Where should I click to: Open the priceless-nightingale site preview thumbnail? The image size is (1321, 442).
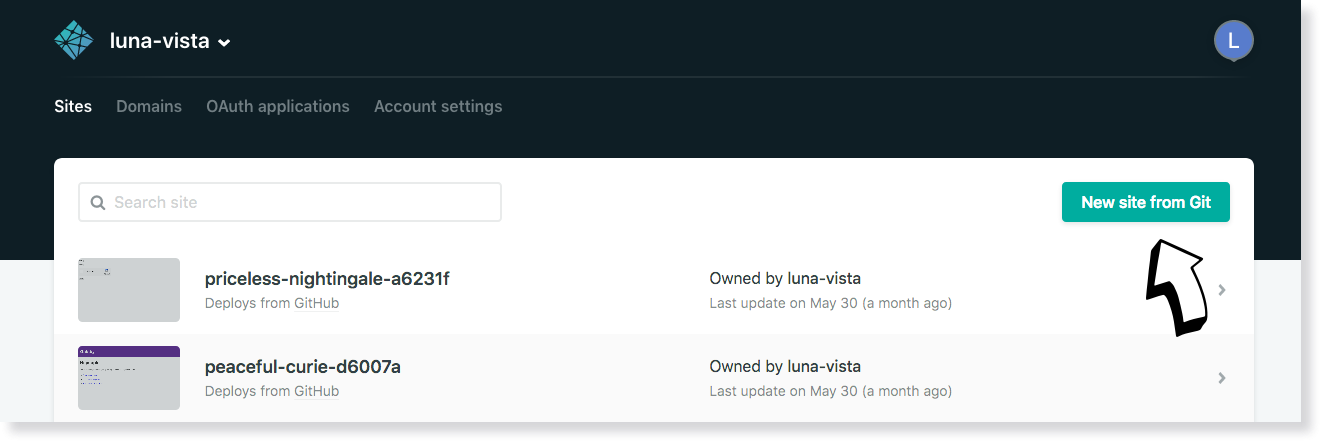[x=129, y=290]
